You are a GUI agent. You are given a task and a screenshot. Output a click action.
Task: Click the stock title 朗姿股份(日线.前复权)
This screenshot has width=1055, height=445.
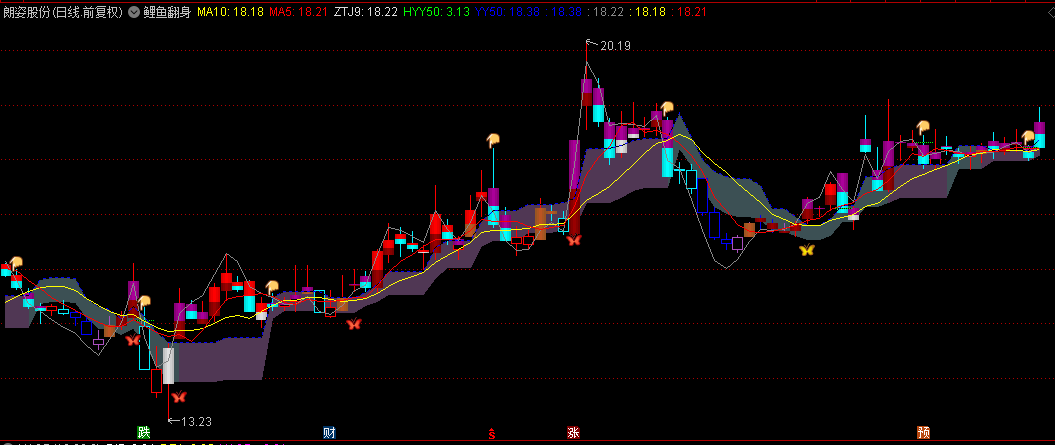(63, 12)
